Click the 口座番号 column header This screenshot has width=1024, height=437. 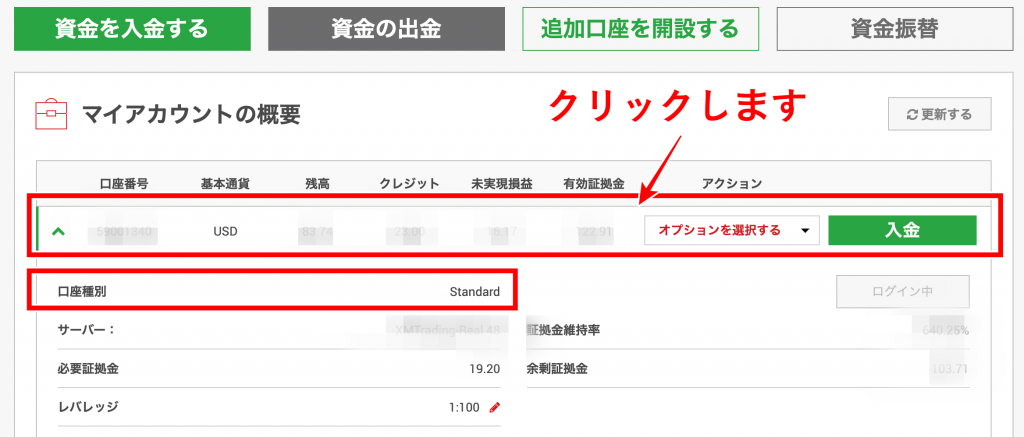(x=124, y=183)
